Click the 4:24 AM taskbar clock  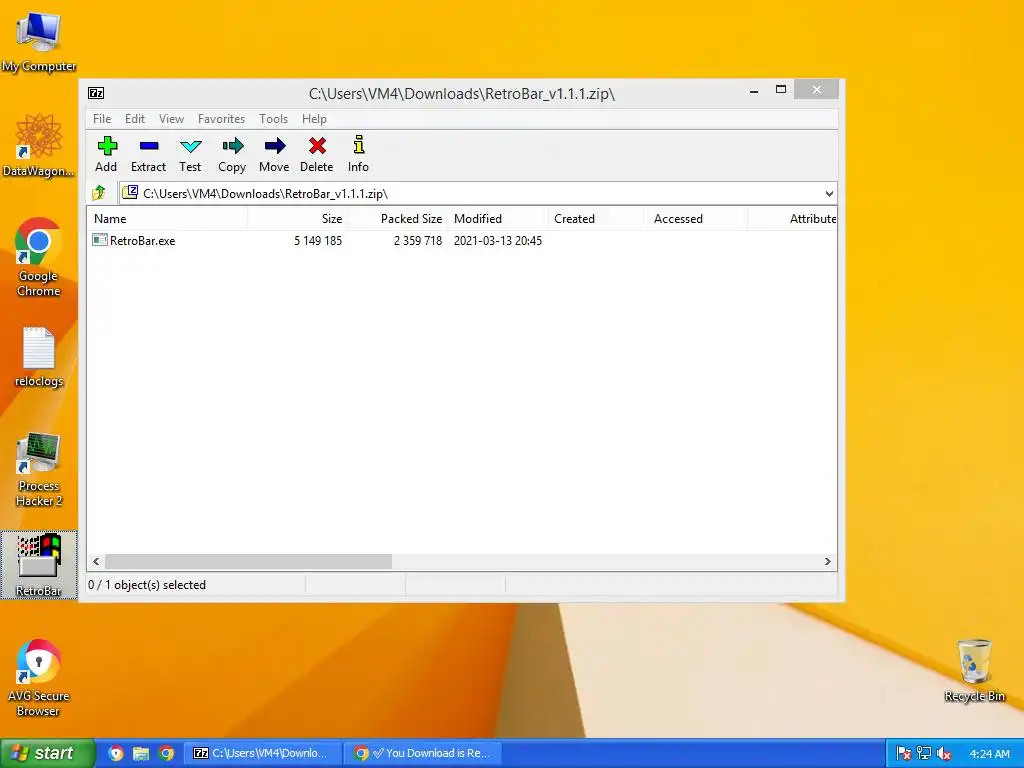[989, 754]
